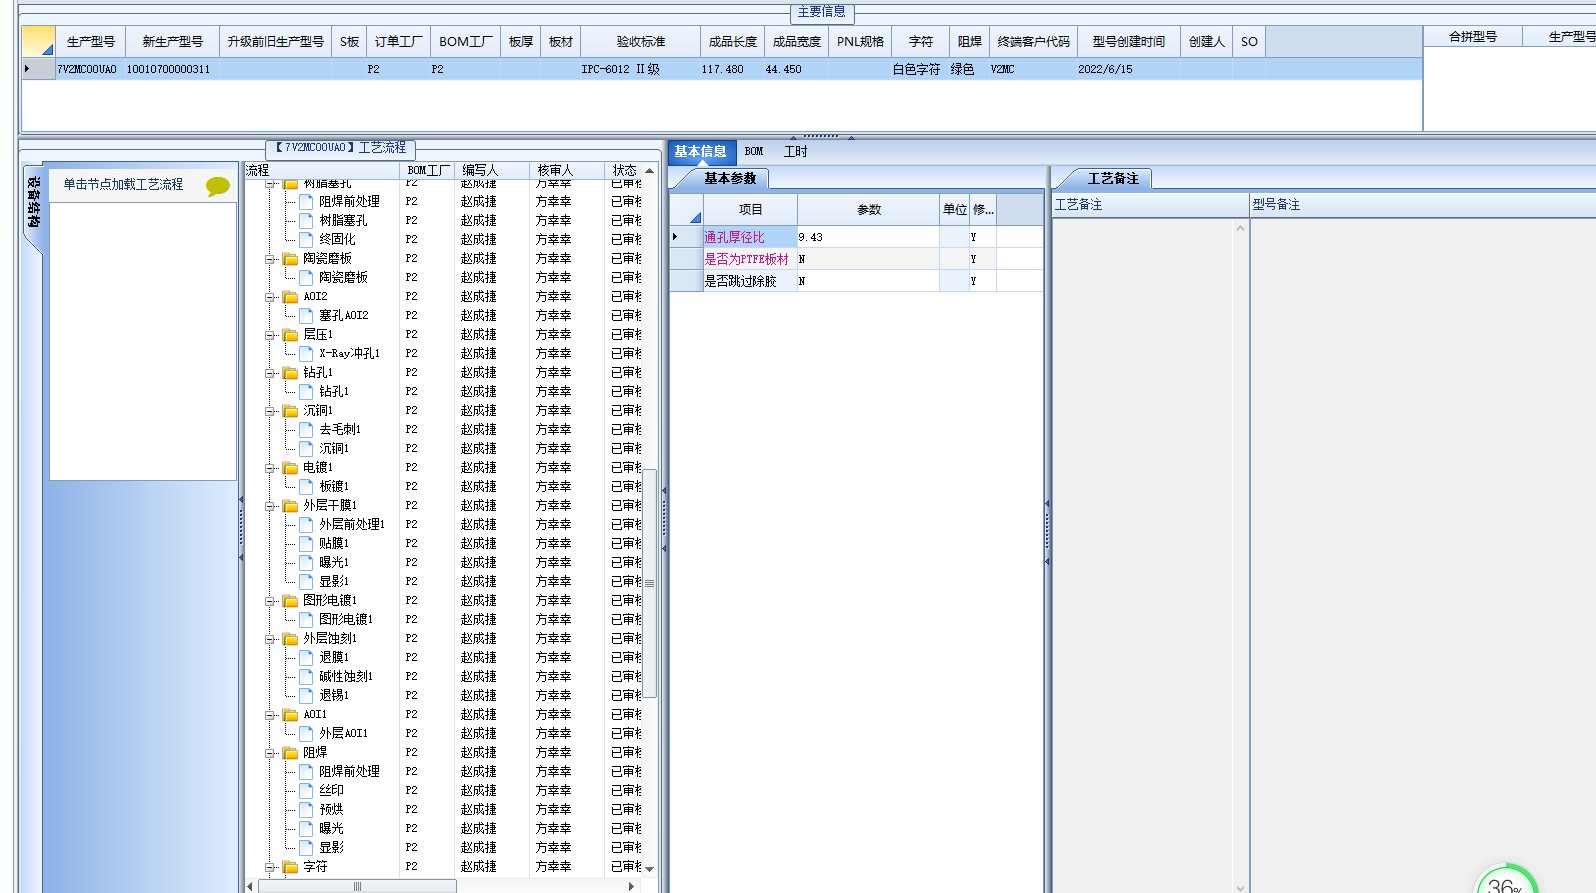The width and height of the screenshot is (1596, 893).
Task: Select the 图形电镀1 document step
Action: 345,619
